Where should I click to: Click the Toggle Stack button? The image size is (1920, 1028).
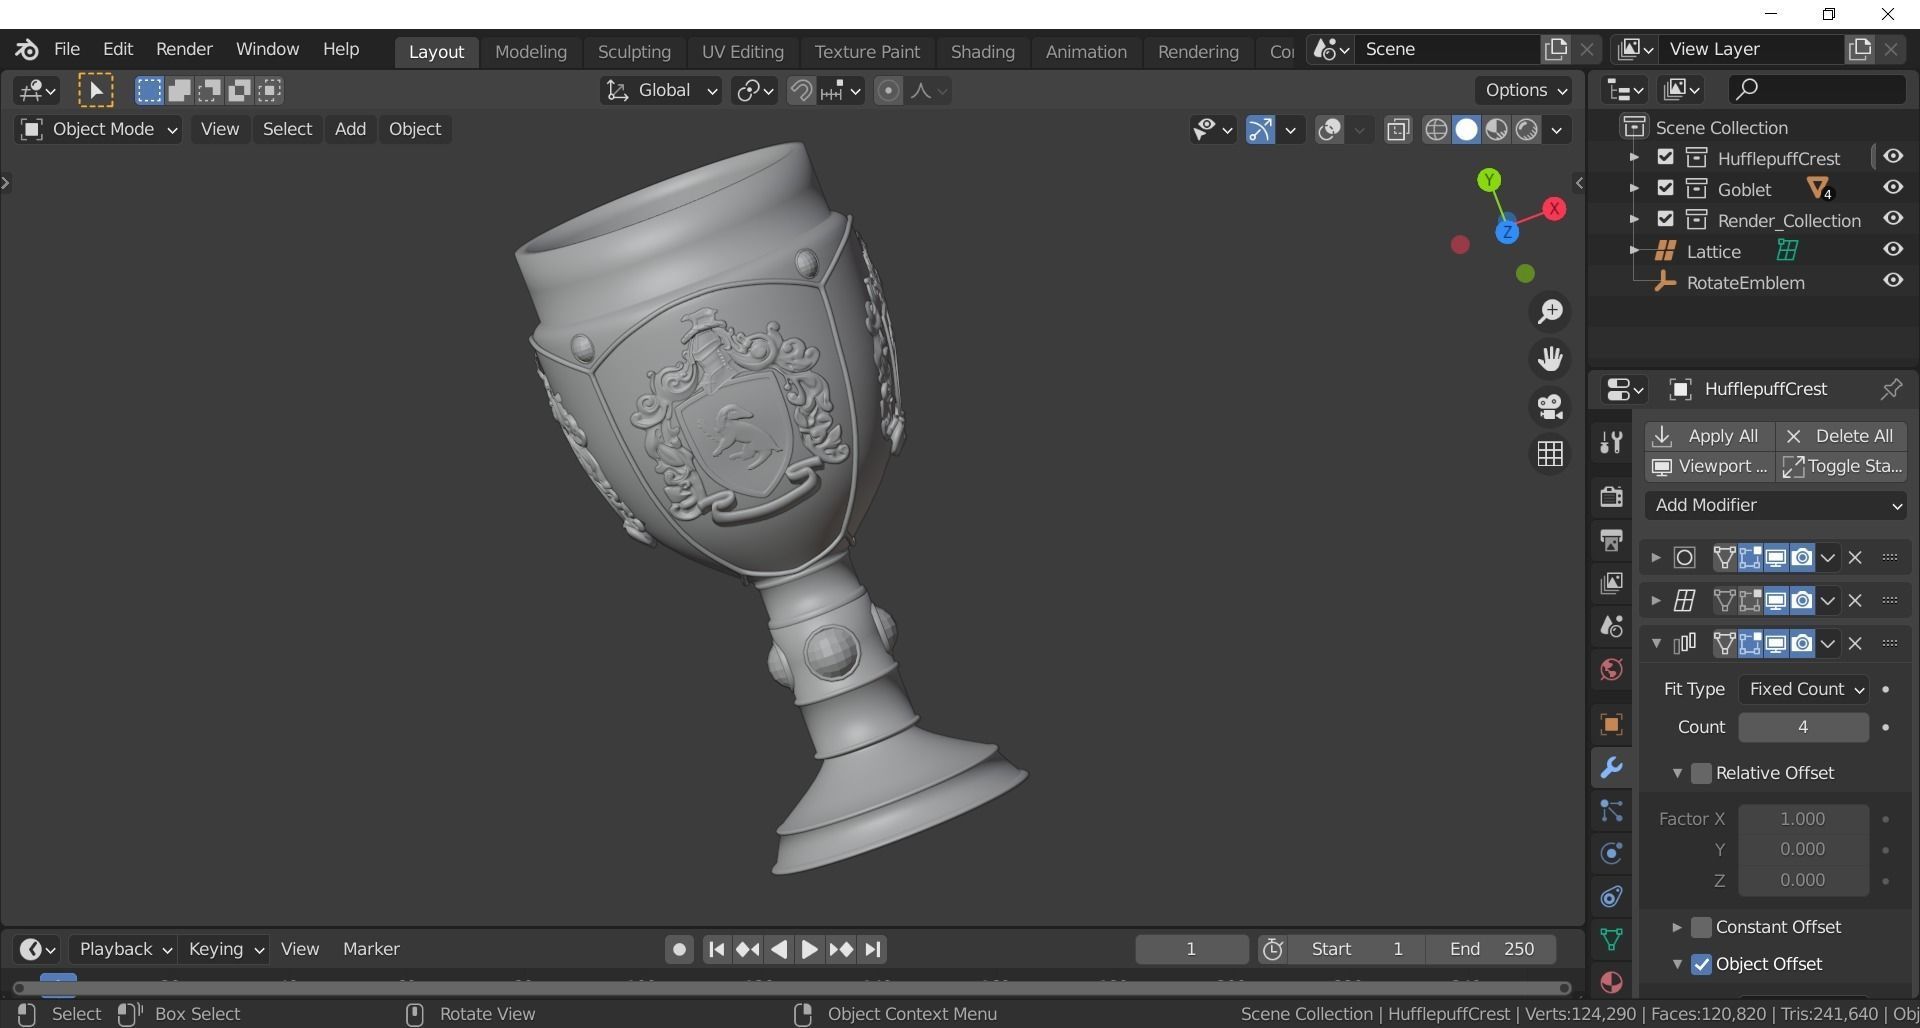click(x=1842, y=466)
